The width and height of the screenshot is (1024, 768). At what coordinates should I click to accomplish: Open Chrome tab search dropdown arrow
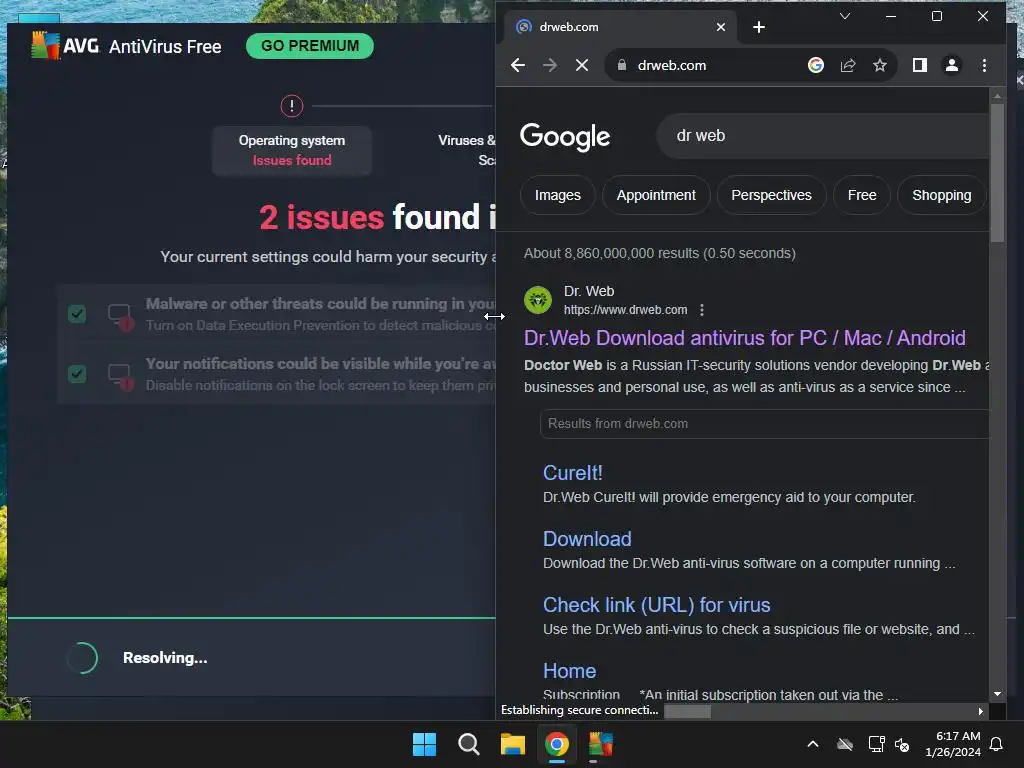point(844,16)
